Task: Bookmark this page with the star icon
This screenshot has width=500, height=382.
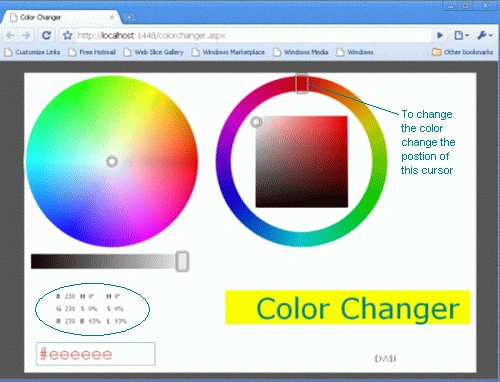Action: click(68, 35)
